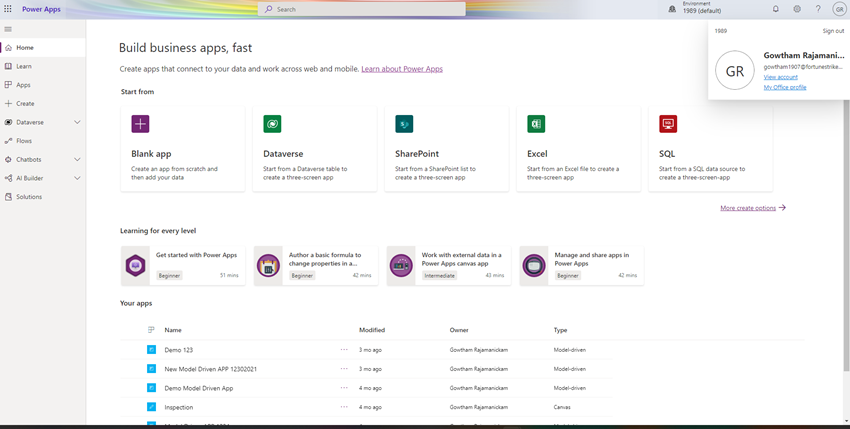Expand the Chatbots navigation section

[x=77, y=159]
